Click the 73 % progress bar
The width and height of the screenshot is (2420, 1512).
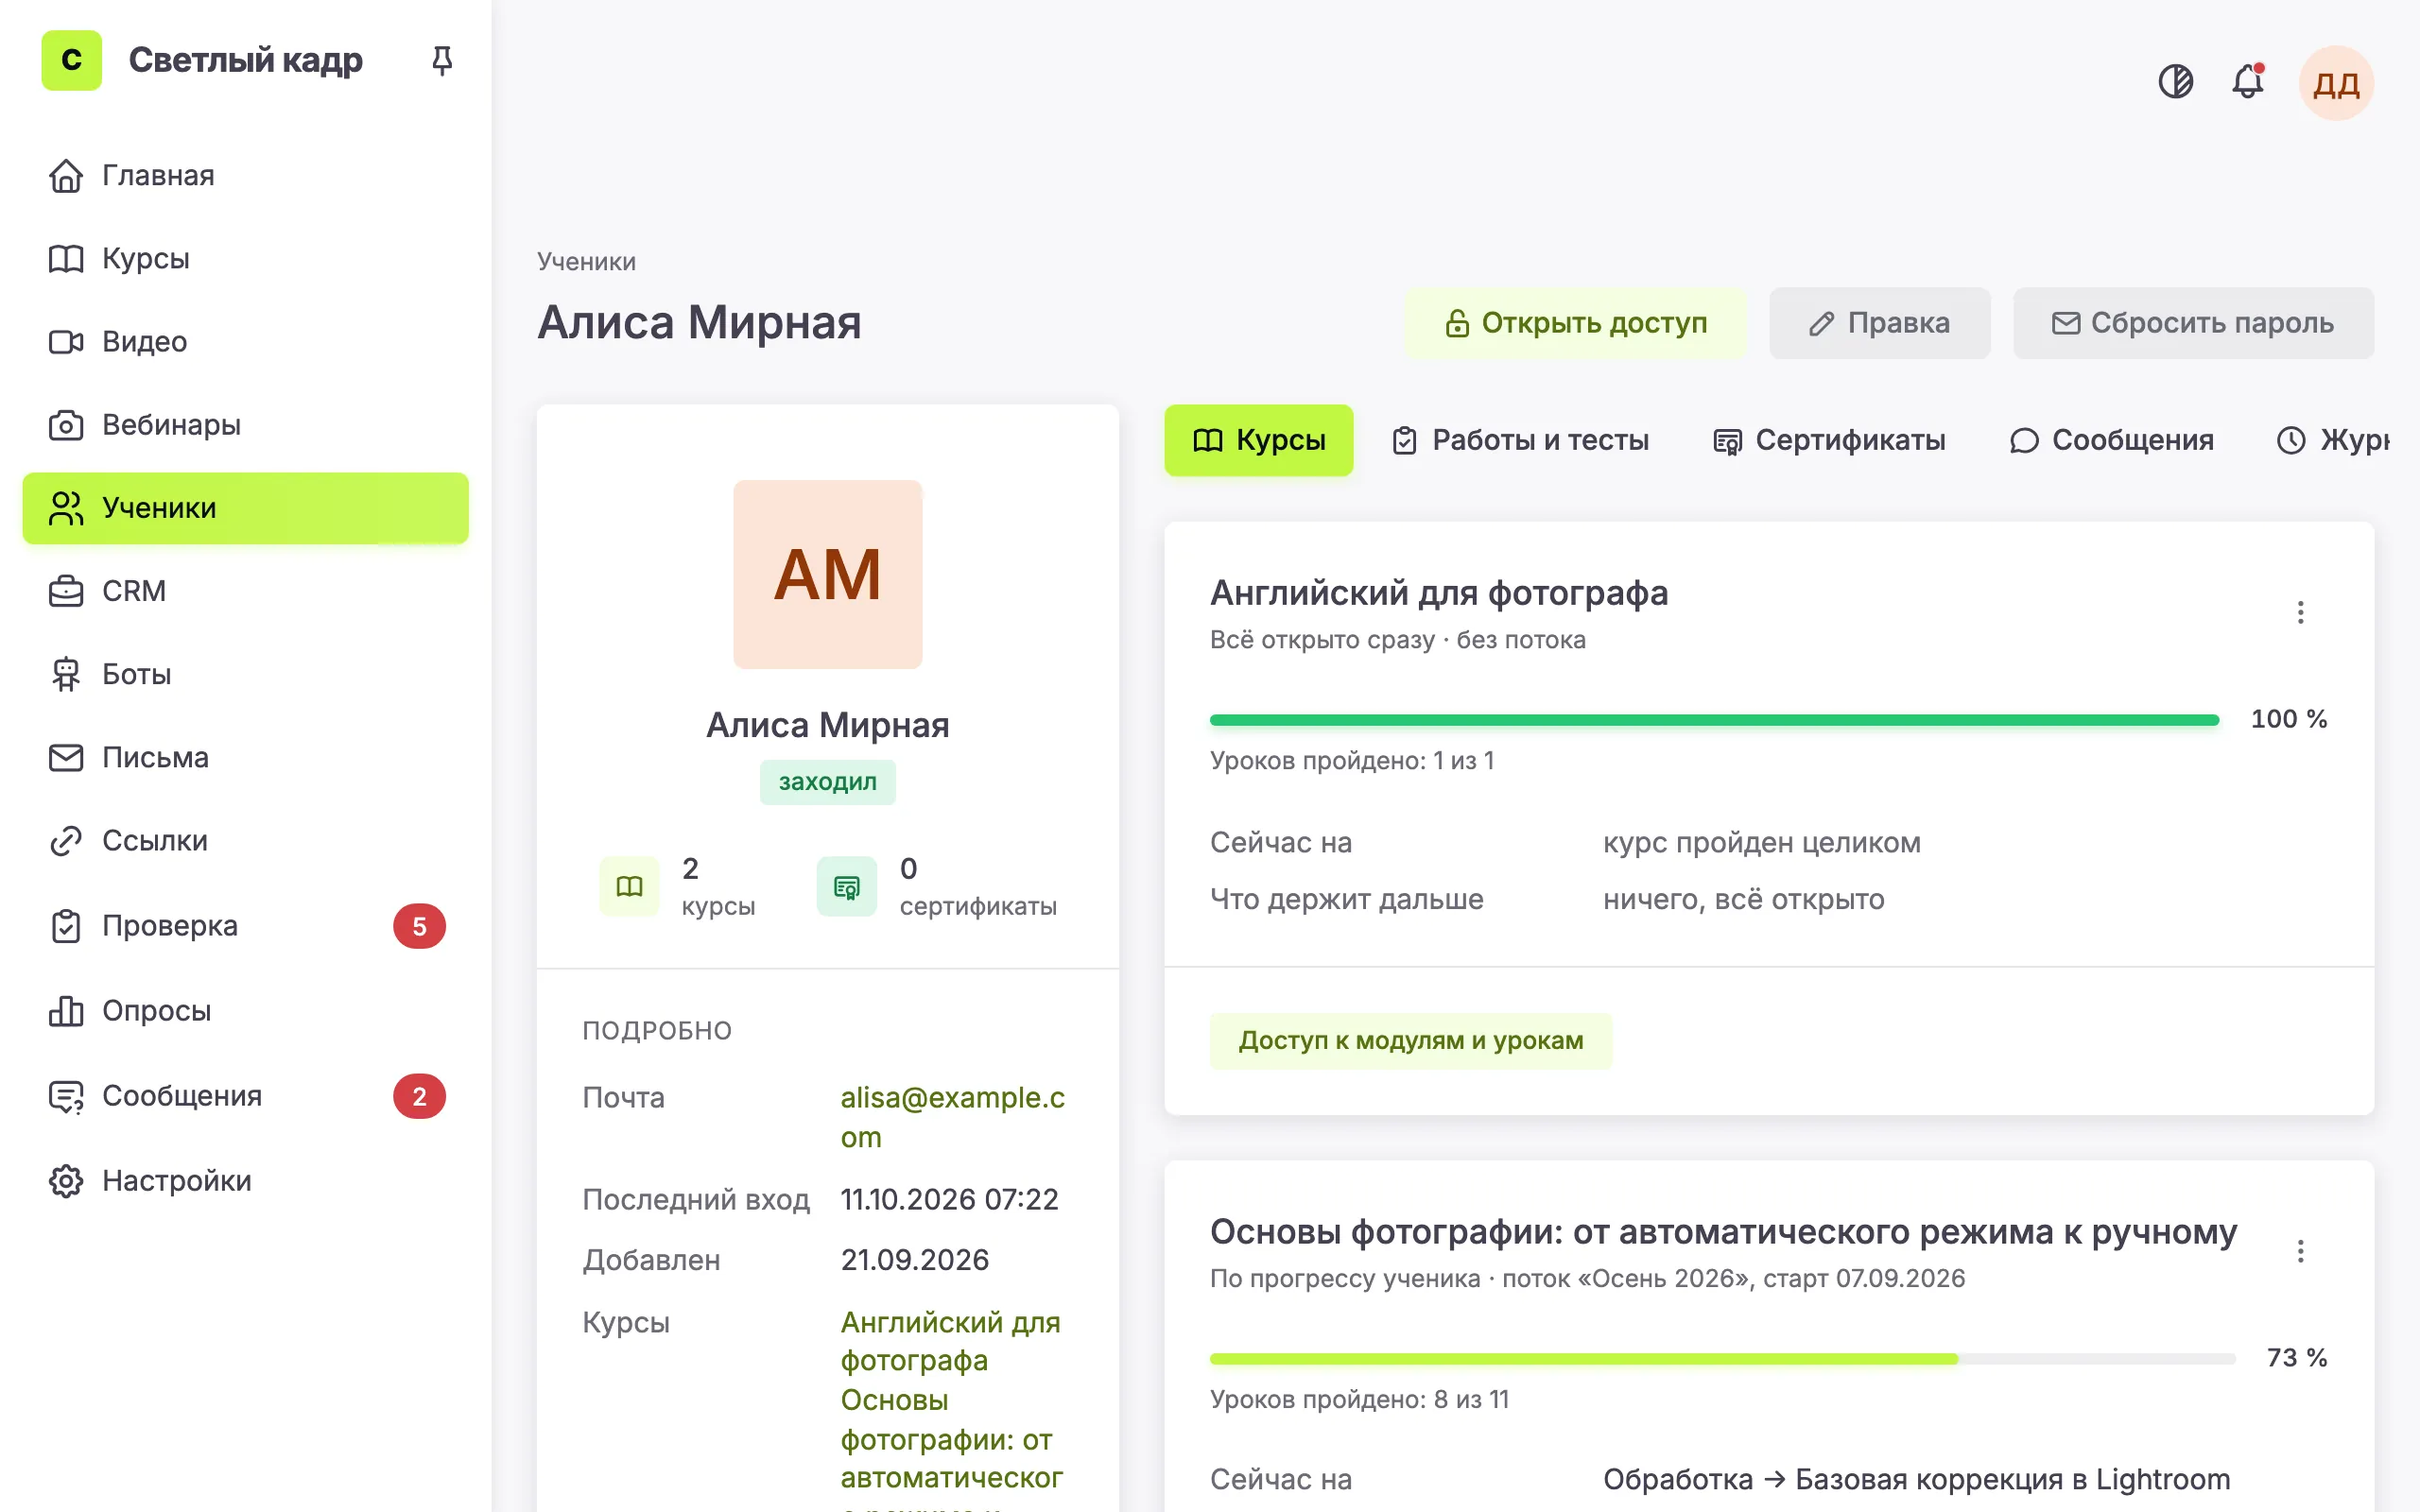pyautogui.click(x=1722, y=1359)
